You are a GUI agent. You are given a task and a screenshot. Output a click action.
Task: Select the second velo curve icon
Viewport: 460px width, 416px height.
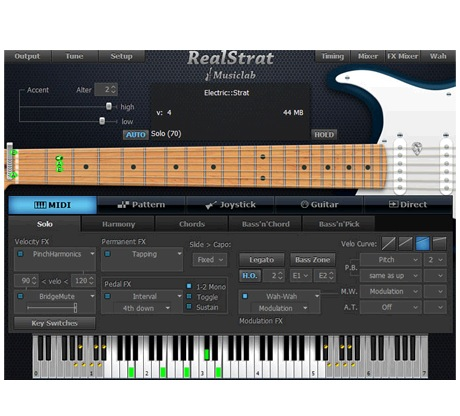click(x=405, y=244)
